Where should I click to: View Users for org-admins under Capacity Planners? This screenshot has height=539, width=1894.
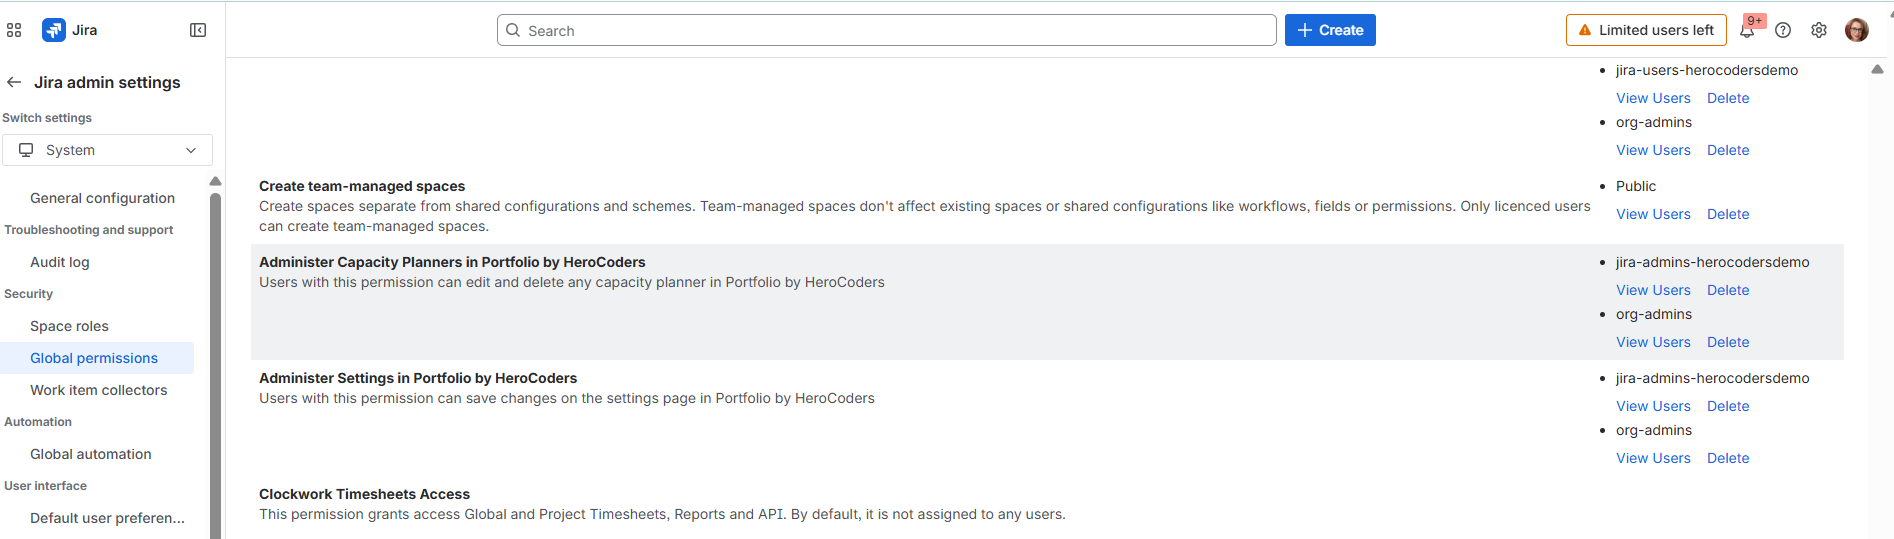[1653, 342]
